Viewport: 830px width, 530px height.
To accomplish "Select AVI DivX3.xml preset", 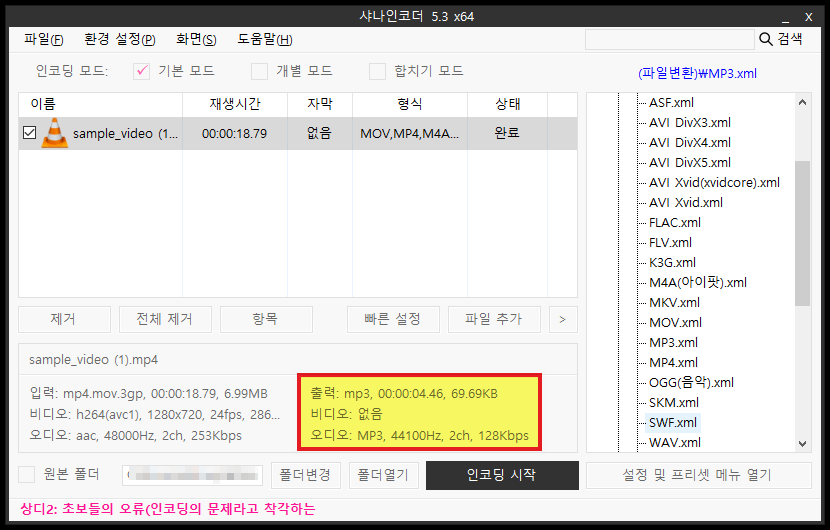I will (x=690, y=123).
